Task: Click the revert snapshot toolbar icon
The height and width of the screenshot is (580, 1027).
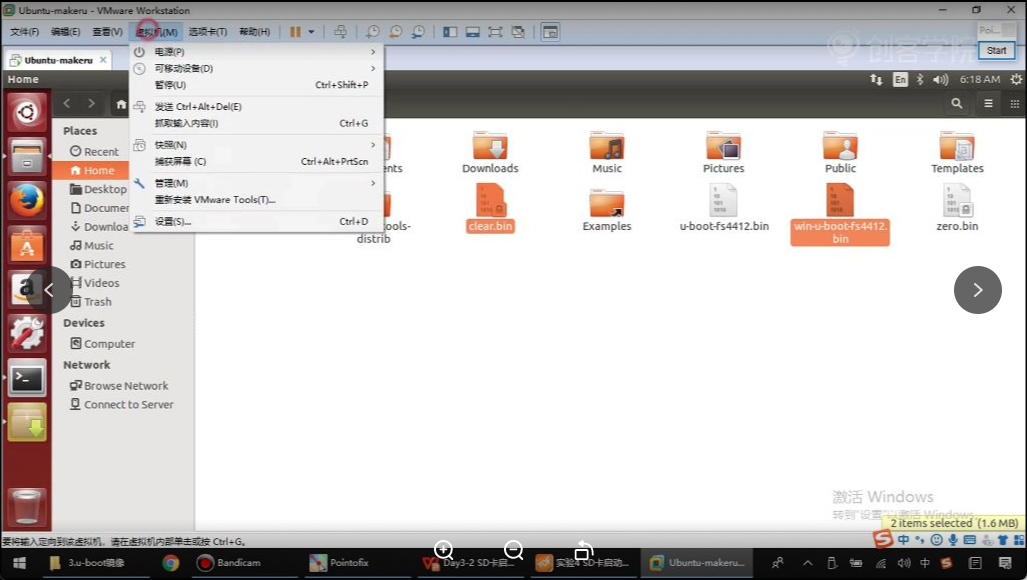Action: 395,31
